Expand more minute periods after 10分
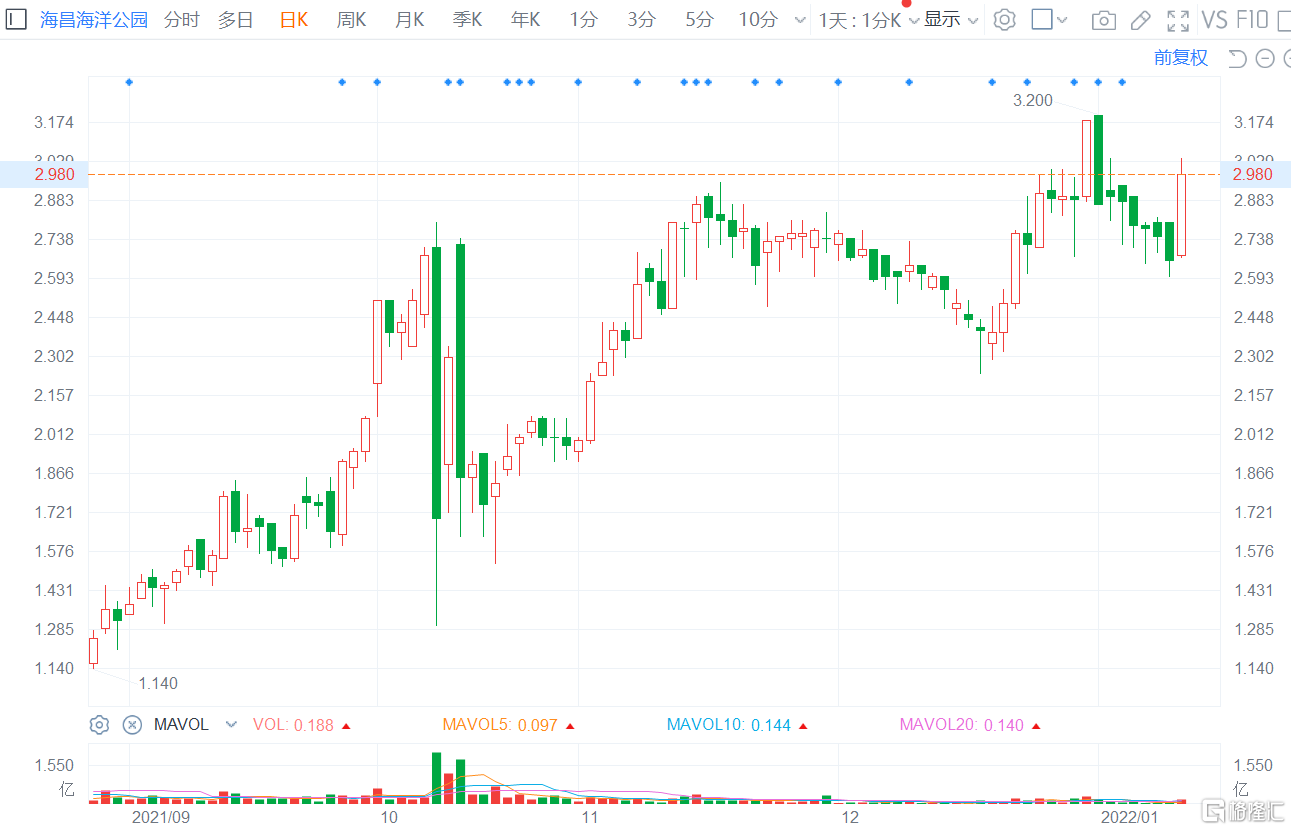This screenshot has height=830, width=1291. [x=798, y=20]
